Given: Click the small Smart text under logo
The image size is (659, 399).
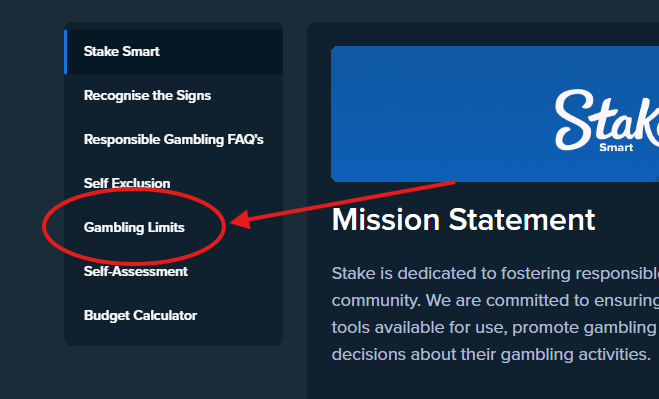Looking at the screenshot, I should pyautogui.click(x=616, y=148).
